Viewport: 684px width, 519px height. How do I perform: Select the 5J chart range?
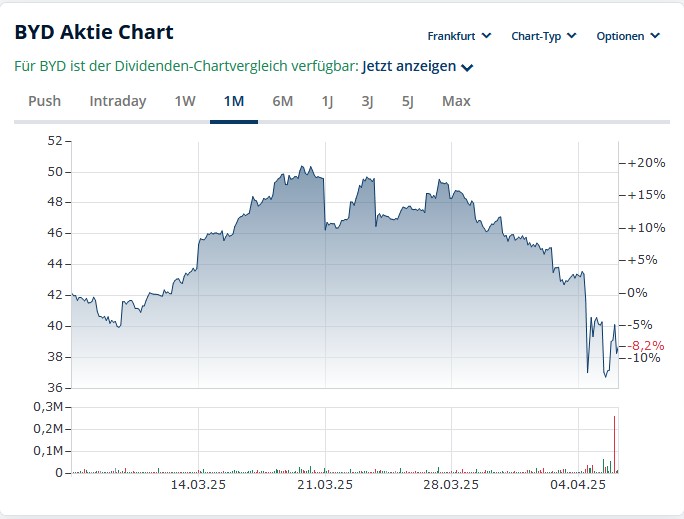[408, 101]
